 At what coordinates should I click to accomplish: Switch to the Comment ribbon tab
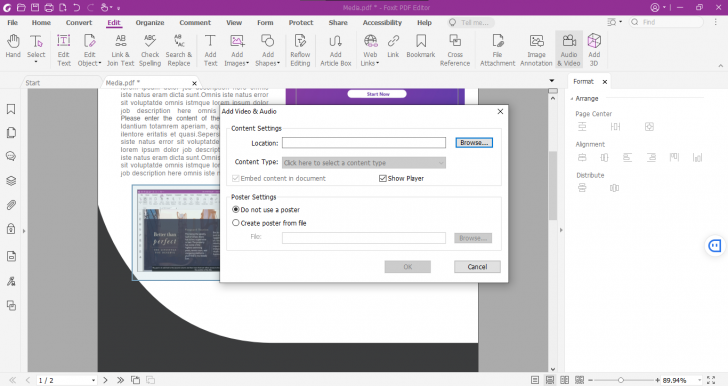[195, 22]
